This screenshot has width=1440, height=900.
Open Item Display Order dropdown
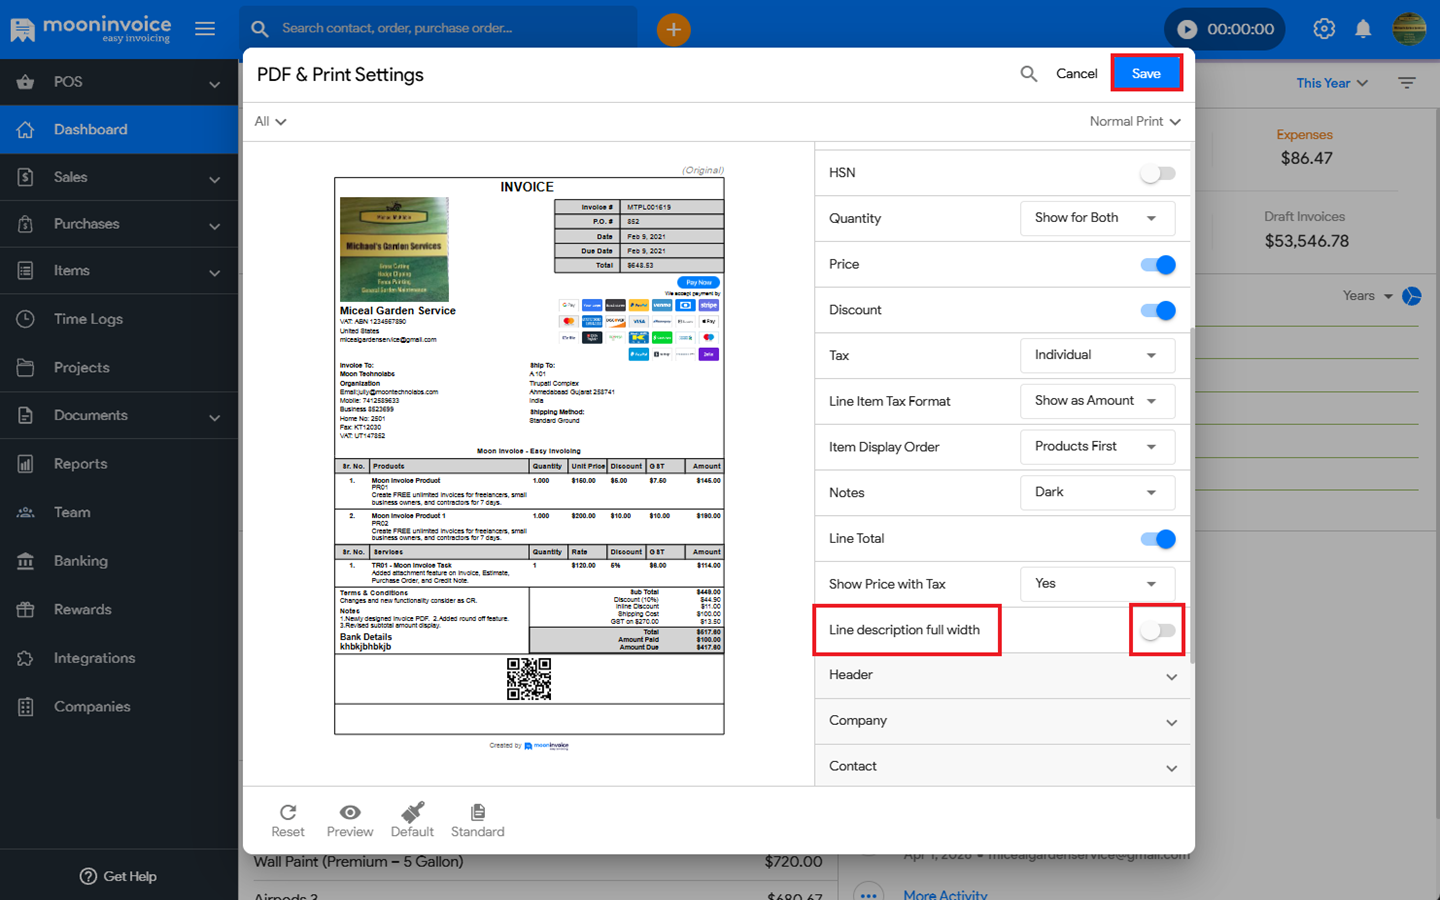coord(1096,447)
